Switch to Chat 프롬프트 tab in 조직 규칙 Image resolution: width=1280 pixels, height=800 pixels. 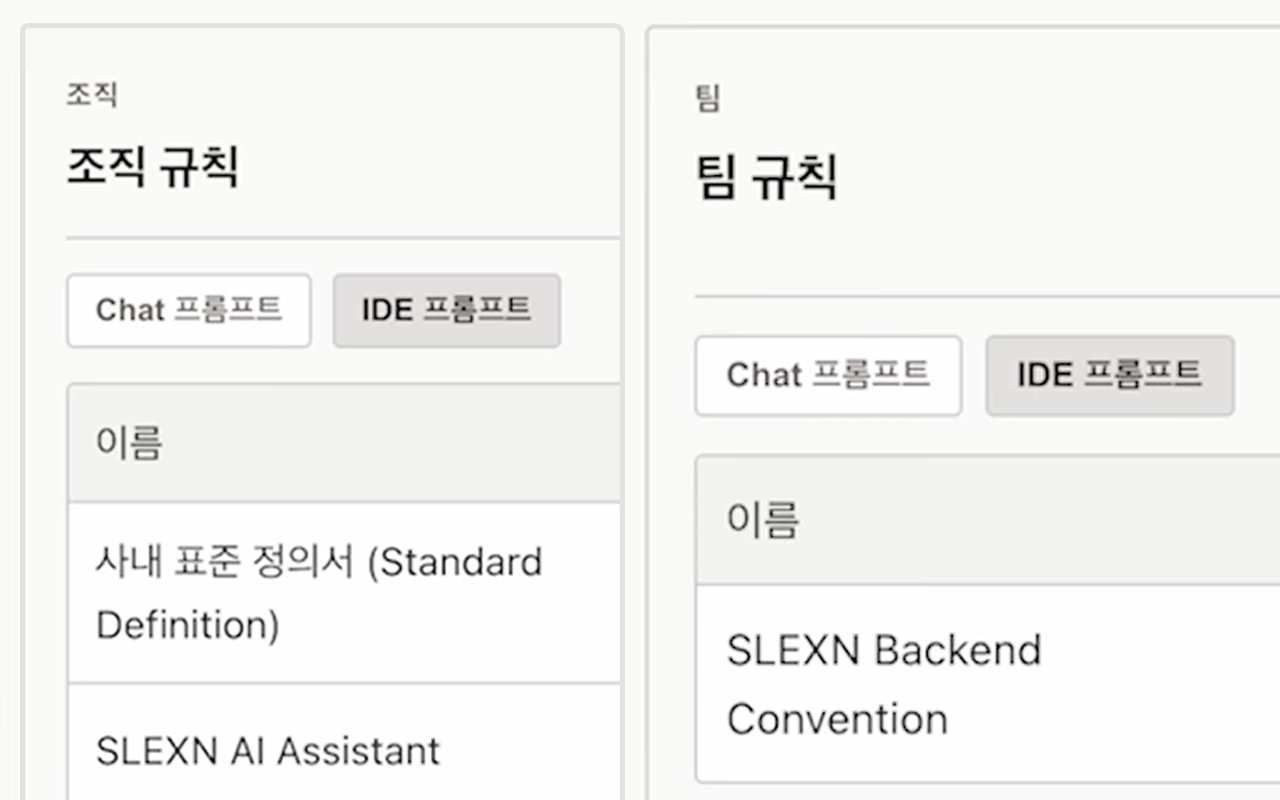click(x=189, y=310)
